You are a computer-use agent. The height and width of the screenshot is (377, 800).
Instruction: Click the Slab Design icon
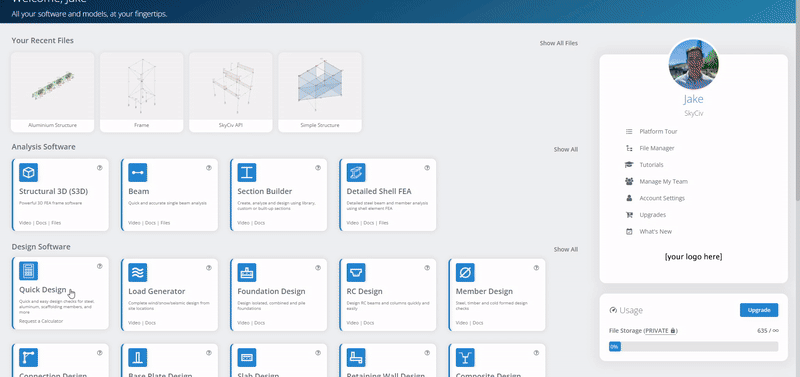pyautogui.click(x=247, y=358)
